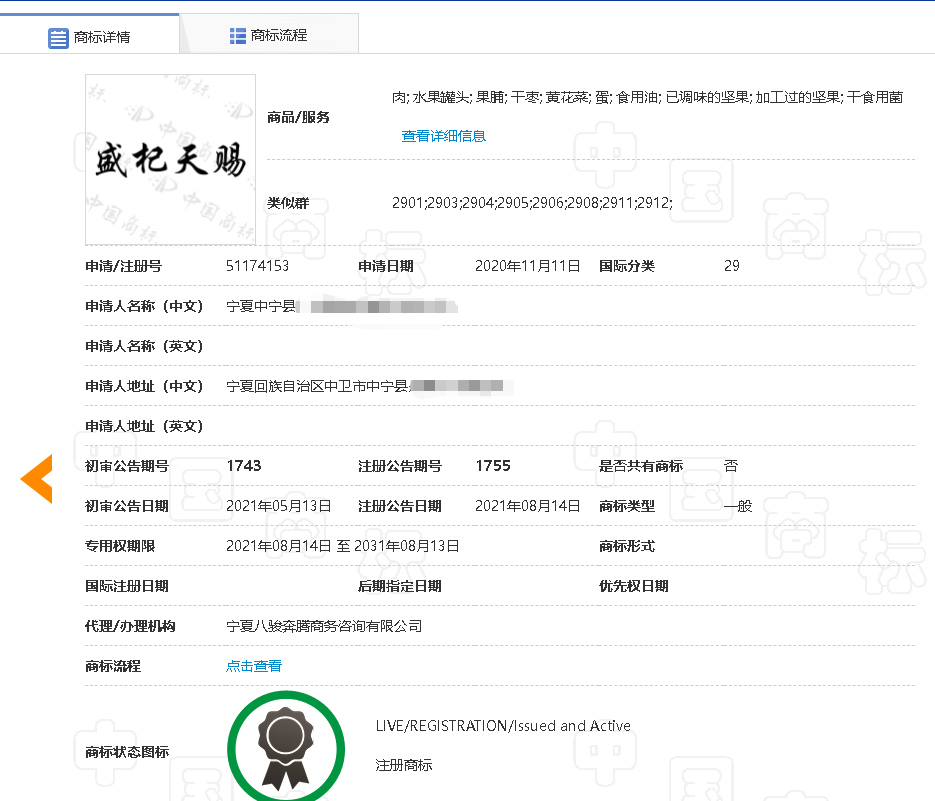Select the registration announcement date 2021年08月14日

point(527,506)
